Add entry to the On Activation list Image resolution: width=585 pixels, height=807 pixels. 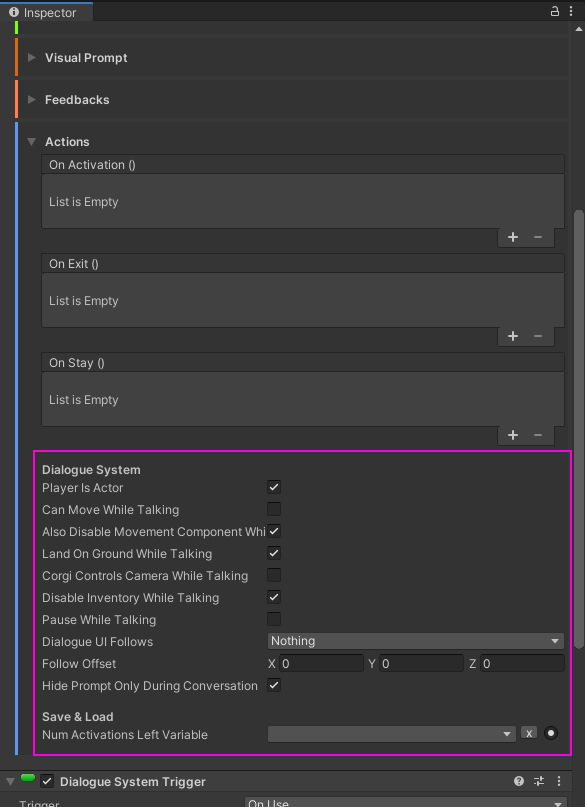tap(512, 237)
